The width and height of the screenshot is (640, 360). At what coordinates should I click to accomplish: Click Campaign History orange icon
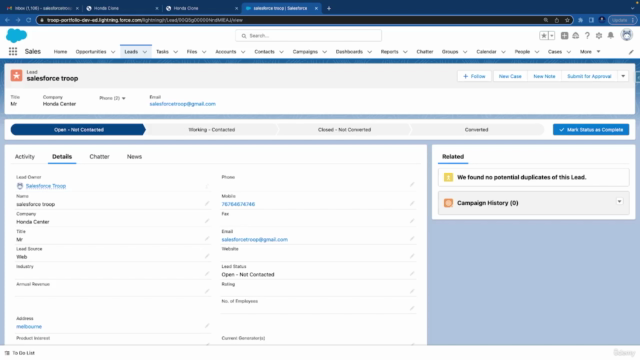tap(448, 203)
